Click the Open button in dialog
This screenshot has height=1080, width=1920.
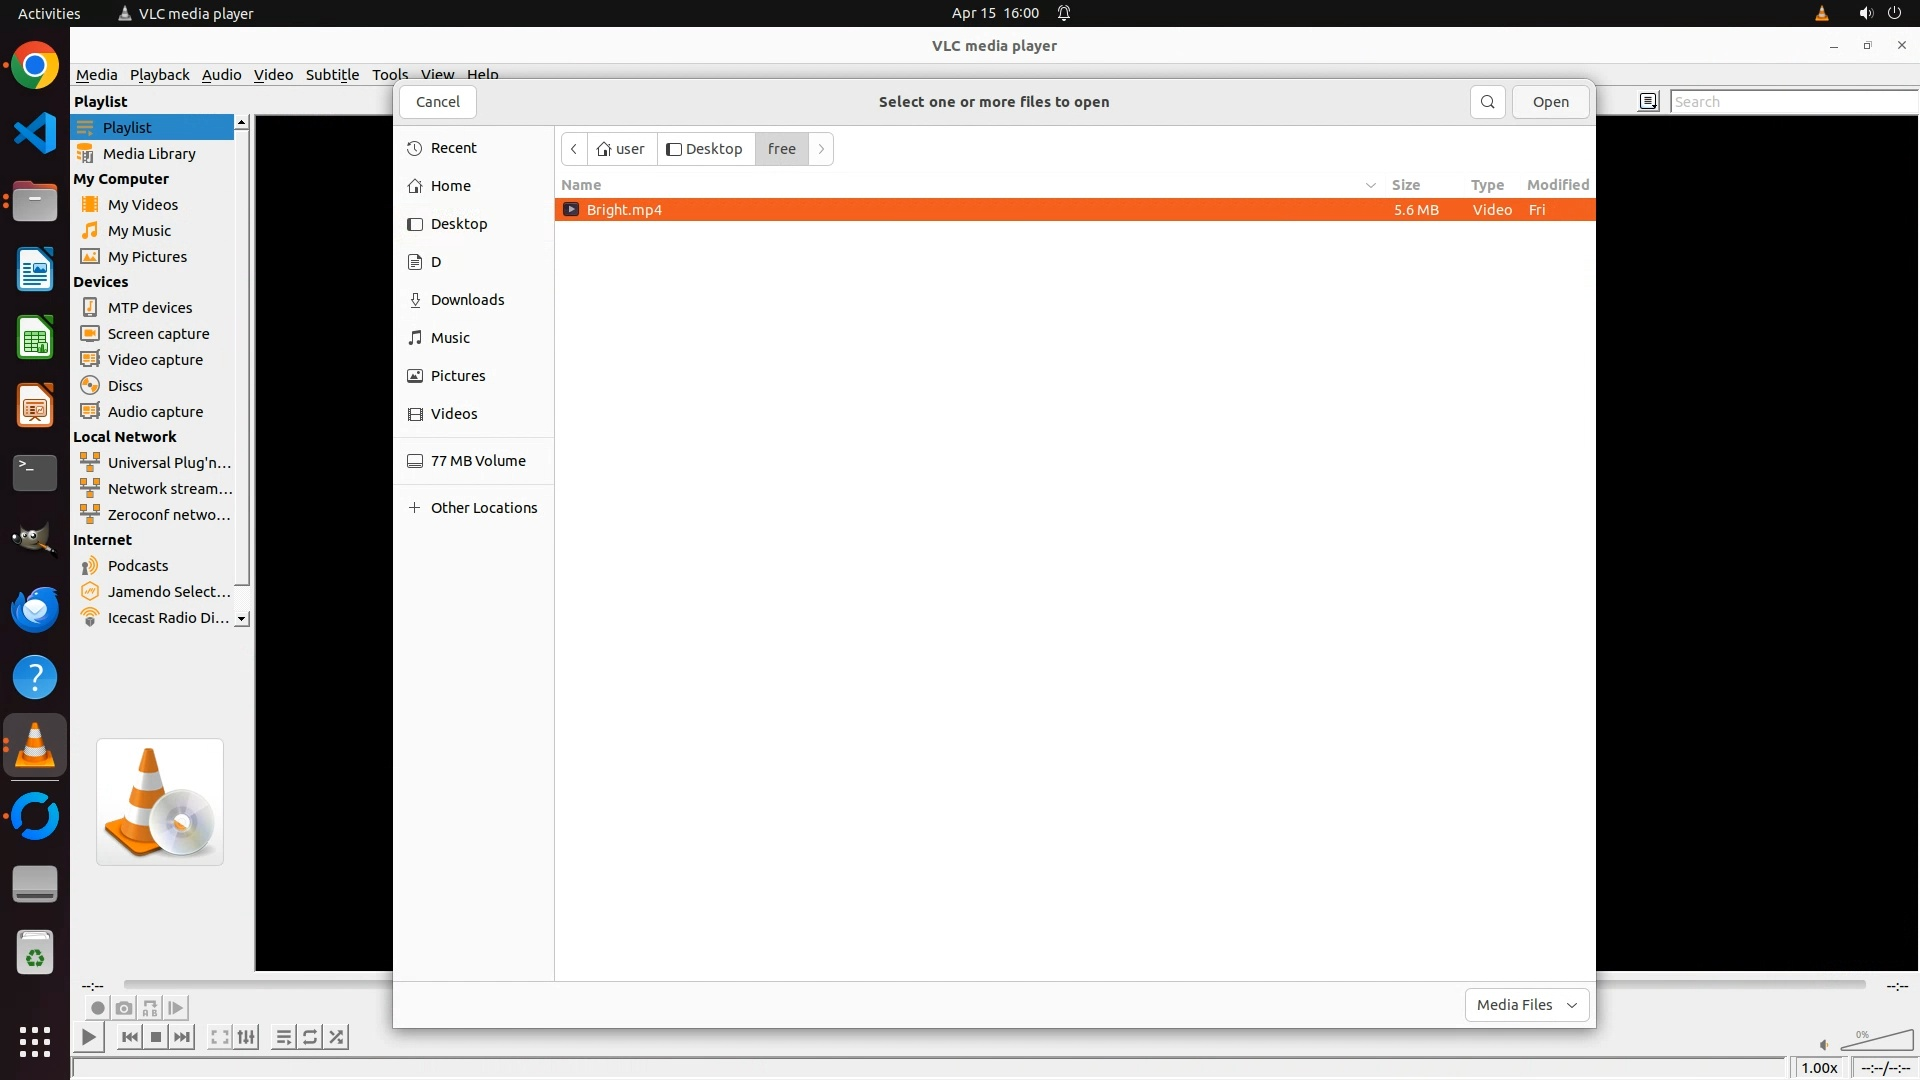1550,102
